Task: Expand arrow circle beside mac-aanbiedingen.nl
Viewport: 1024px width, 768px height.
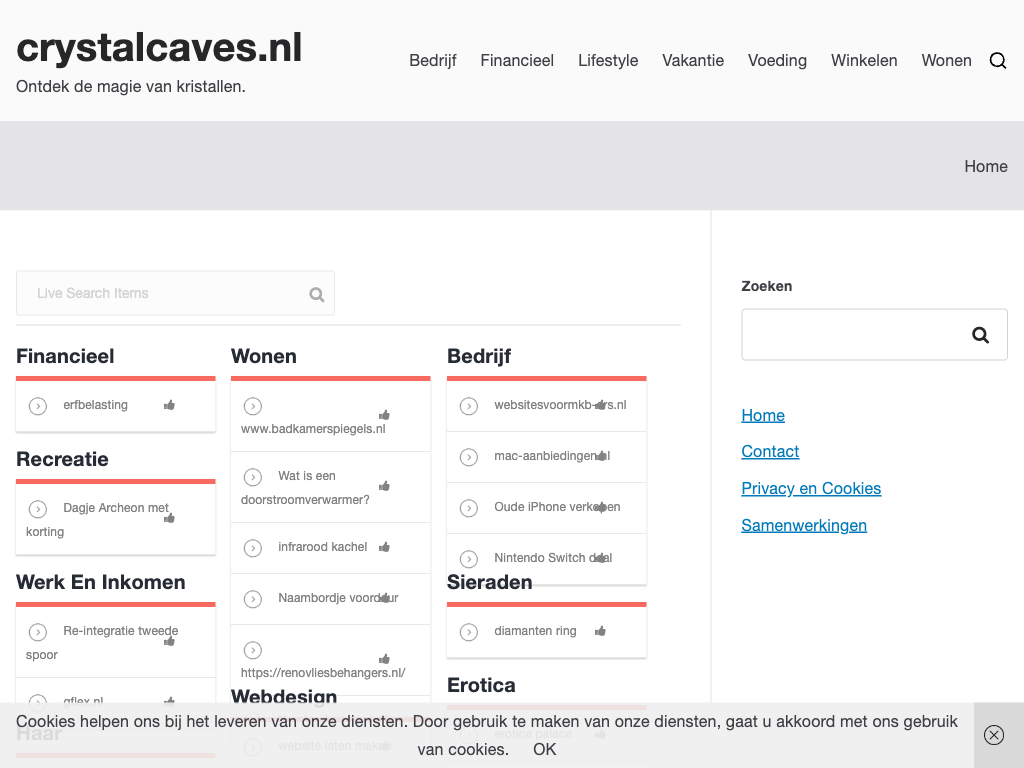Action: pos(468,457)
